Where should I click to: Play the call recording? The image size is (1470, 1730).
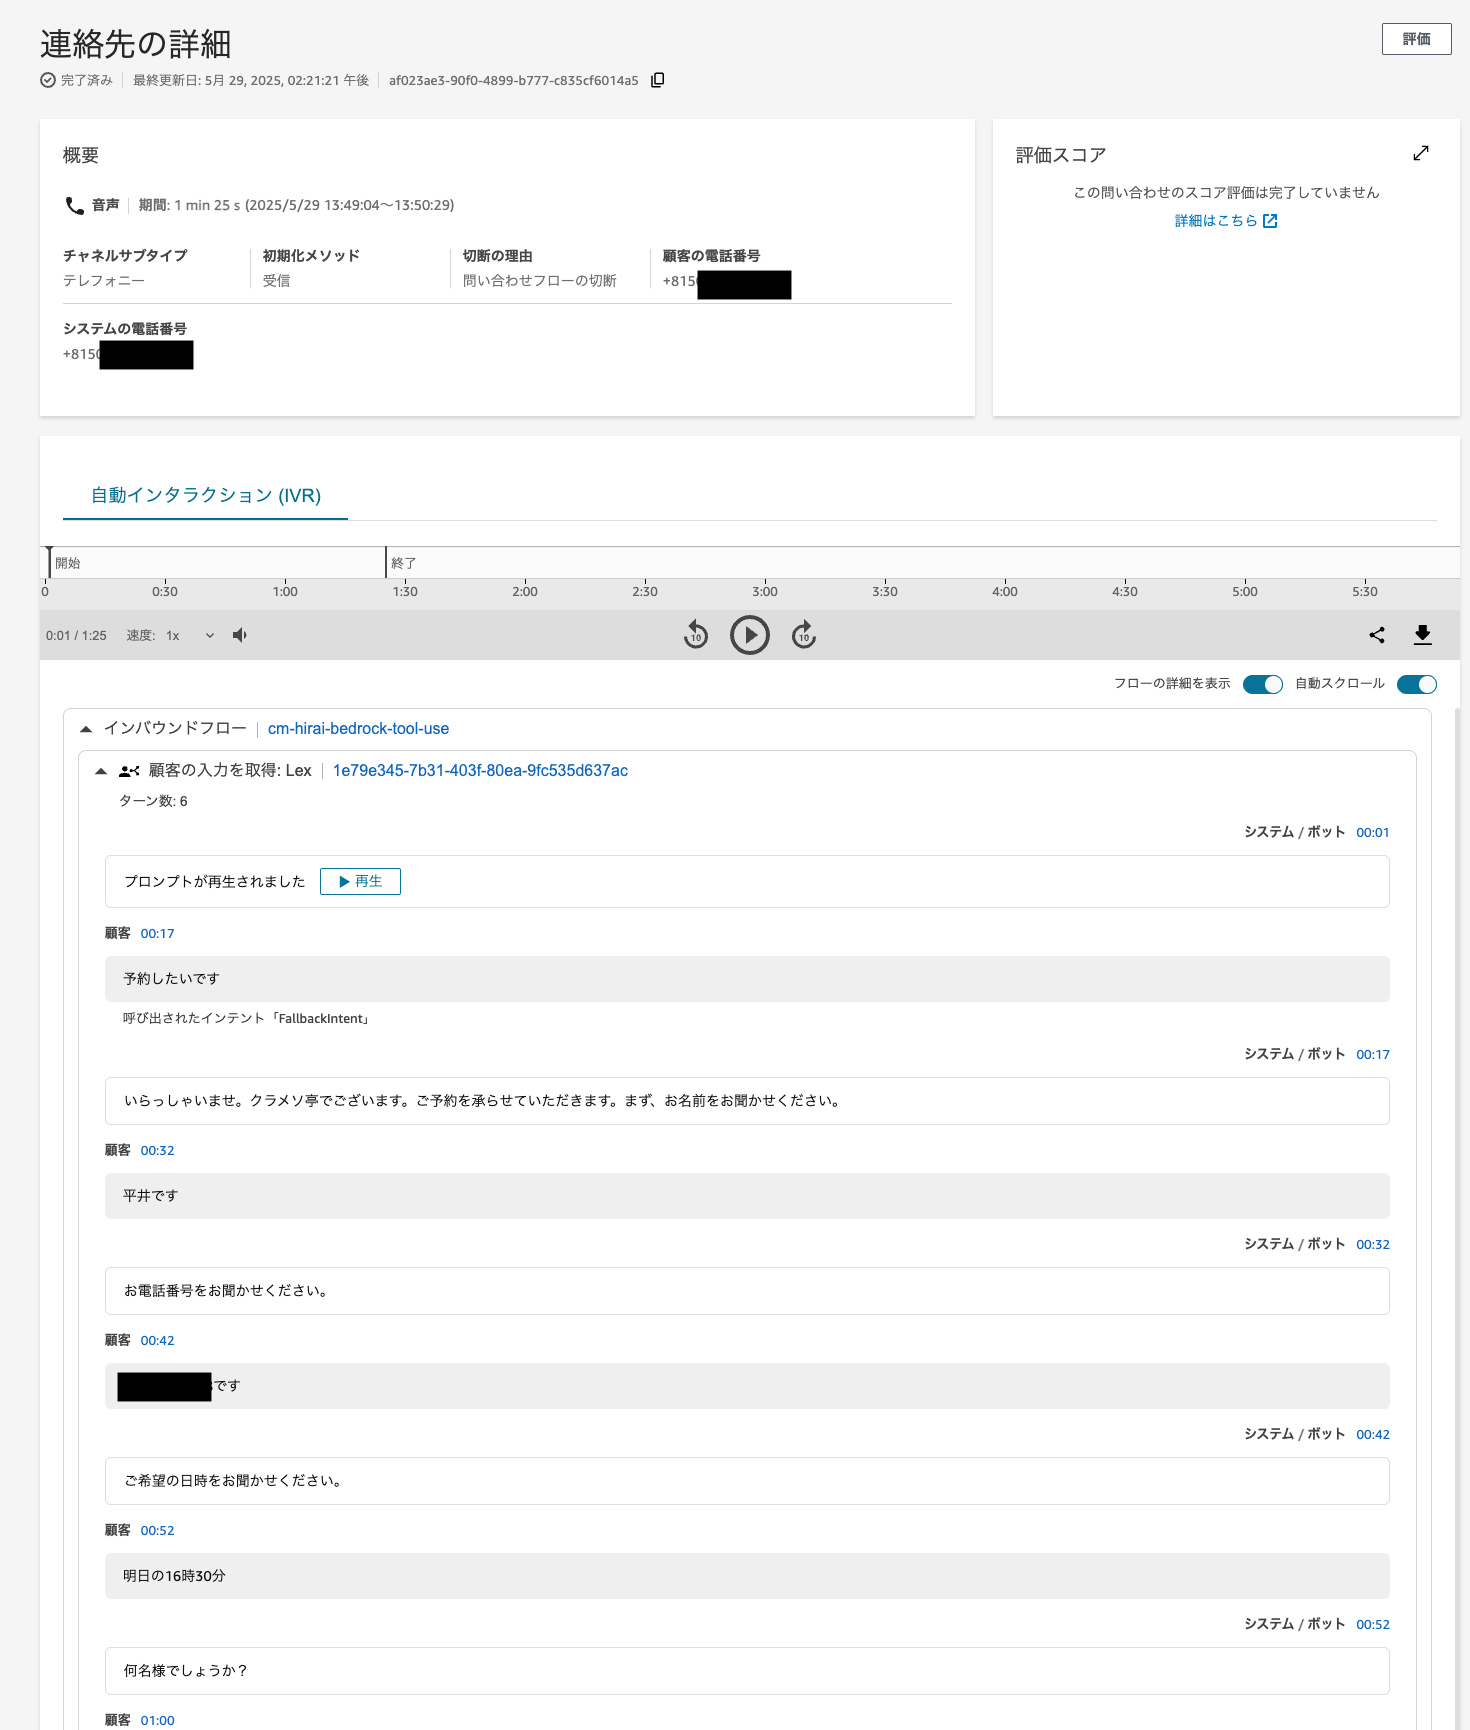tap(750, 635)
